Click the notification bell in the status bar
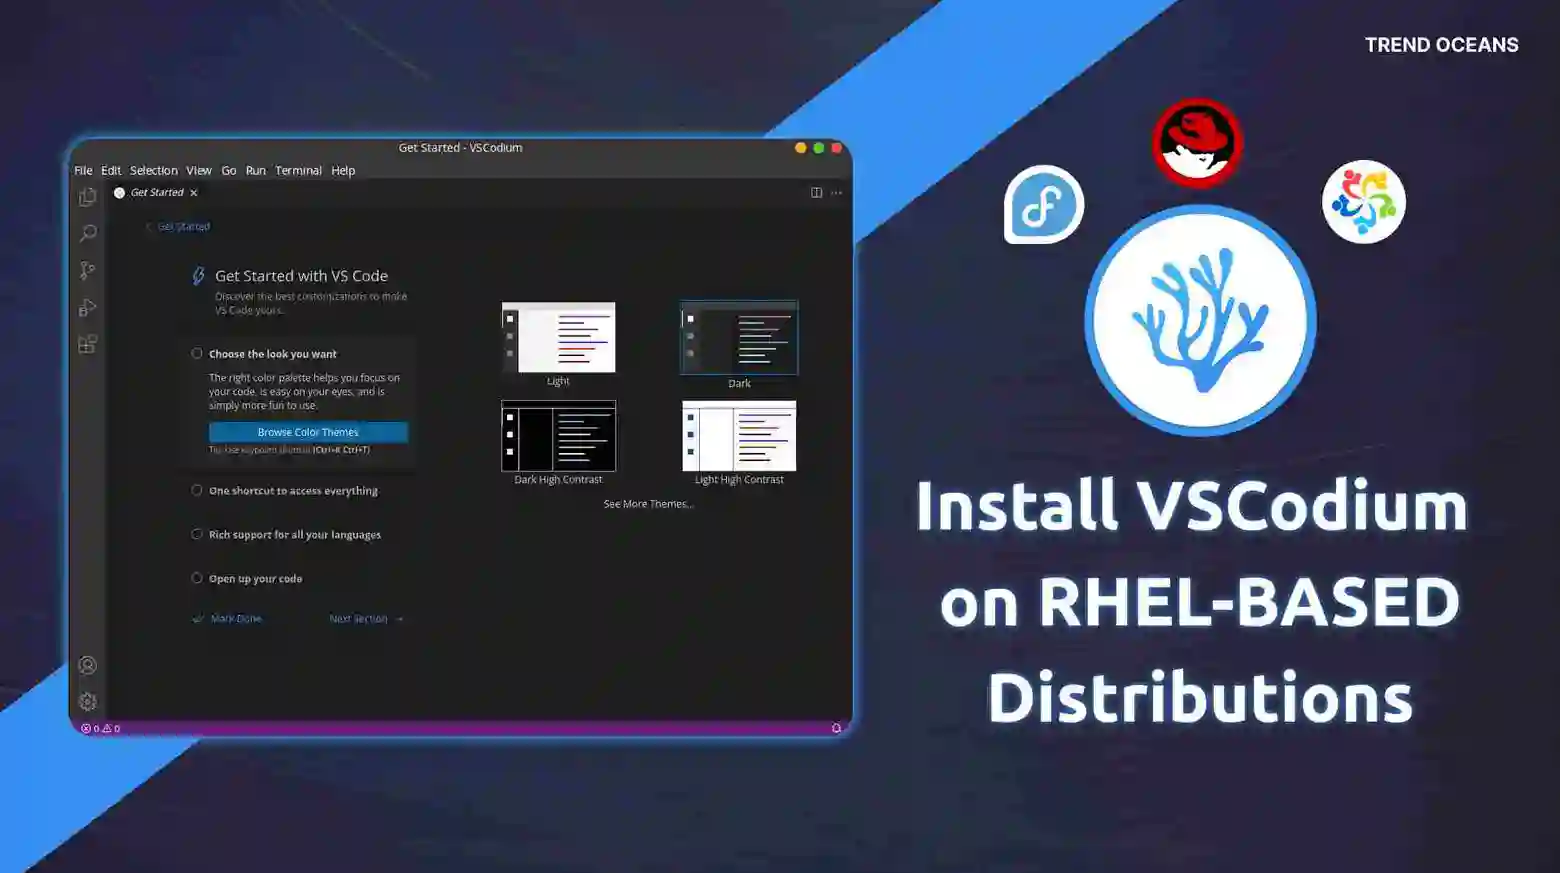The height and width of the screenshot is (873, 1560). click(x=836, y=727)
